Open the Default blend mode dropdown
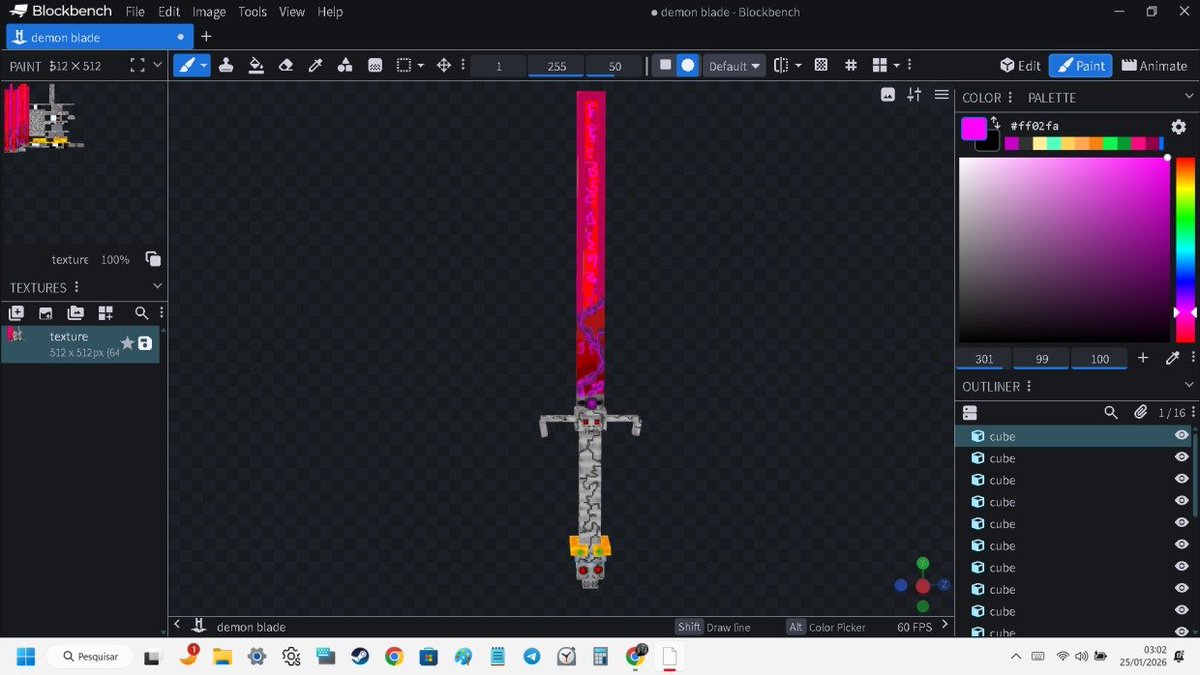Screen dimensions: 1200x675 click(x=734, y=66)
